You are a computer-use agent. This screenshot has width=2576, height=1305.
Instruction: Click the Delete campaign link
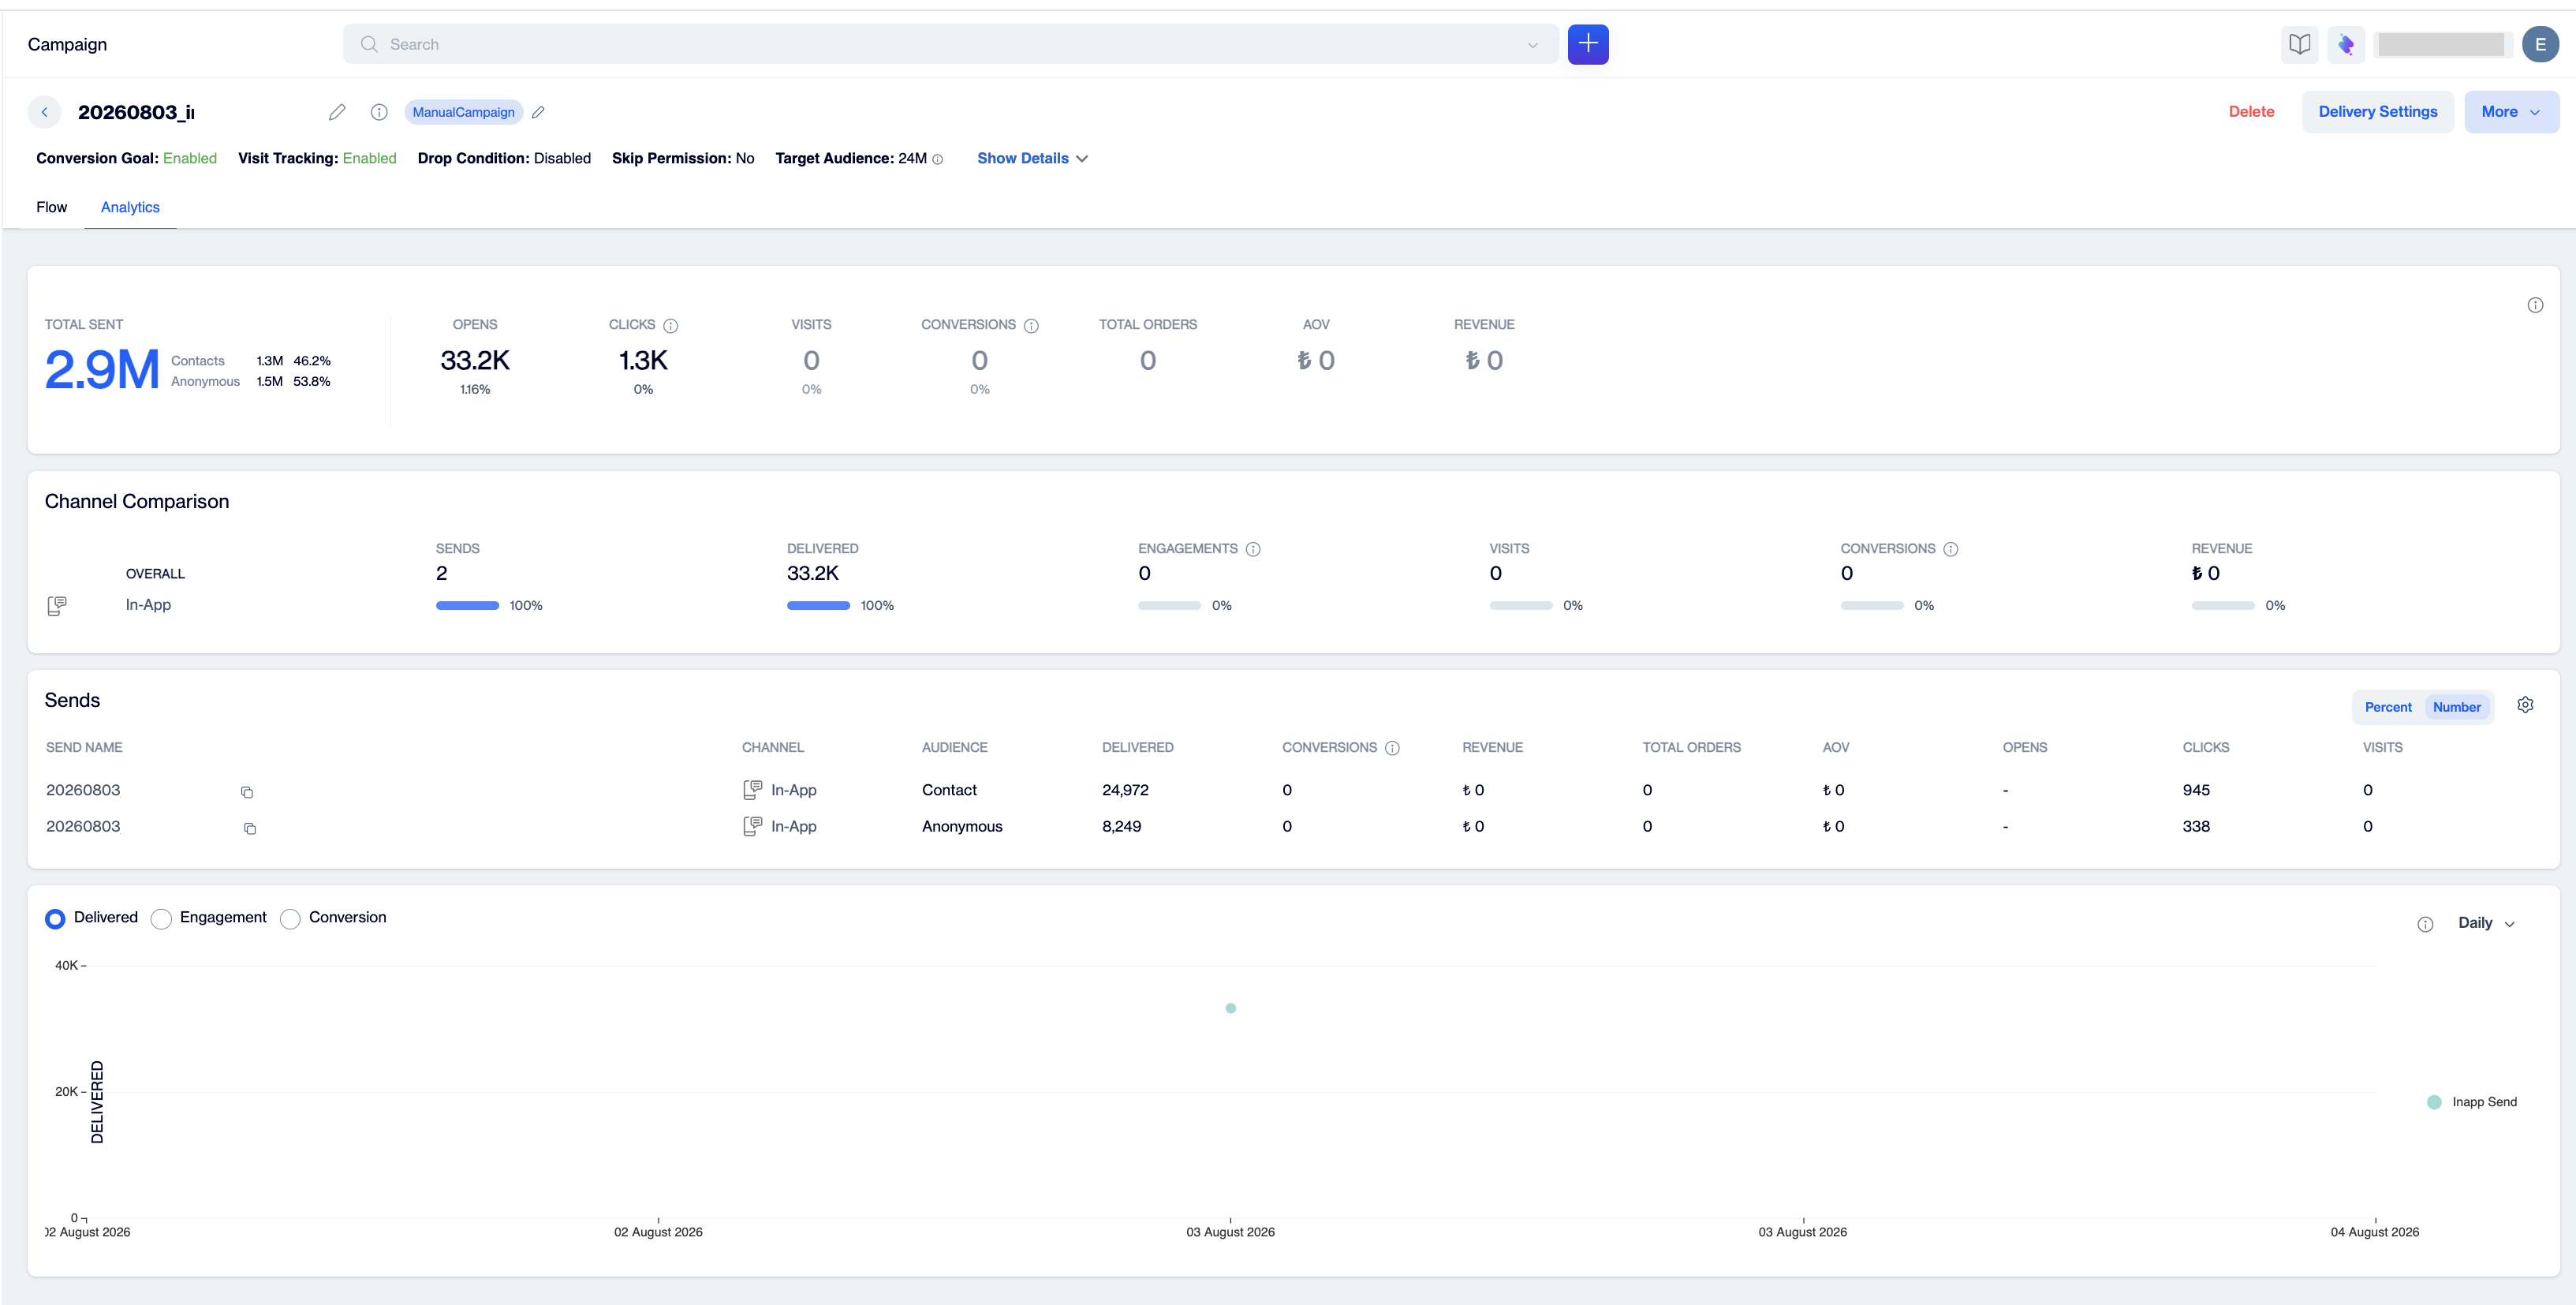pos(2251,112)
